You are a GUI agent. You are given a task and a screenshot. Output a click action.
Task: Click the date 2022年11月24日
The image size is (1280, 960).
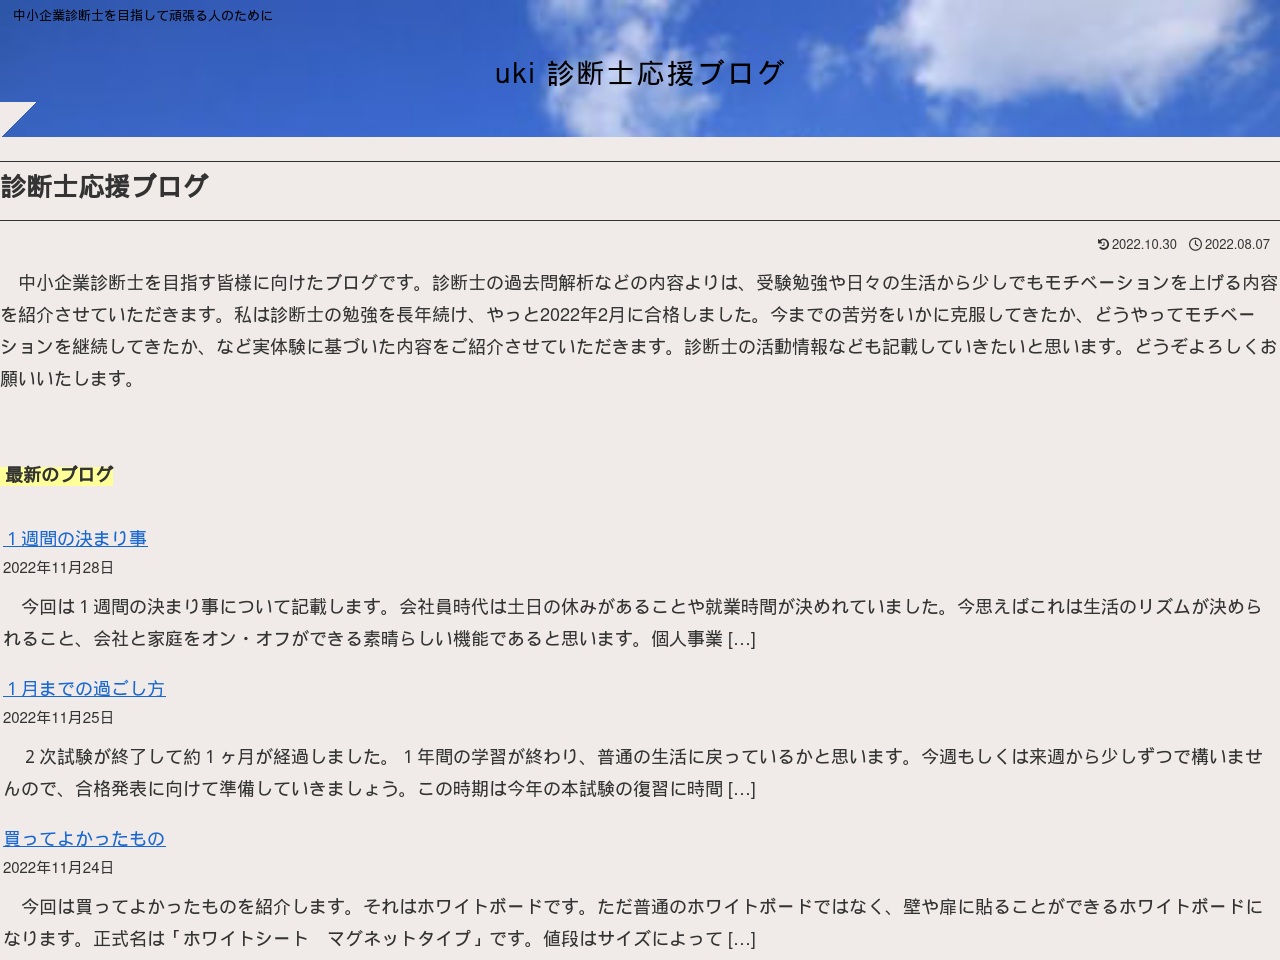(58, 868)
